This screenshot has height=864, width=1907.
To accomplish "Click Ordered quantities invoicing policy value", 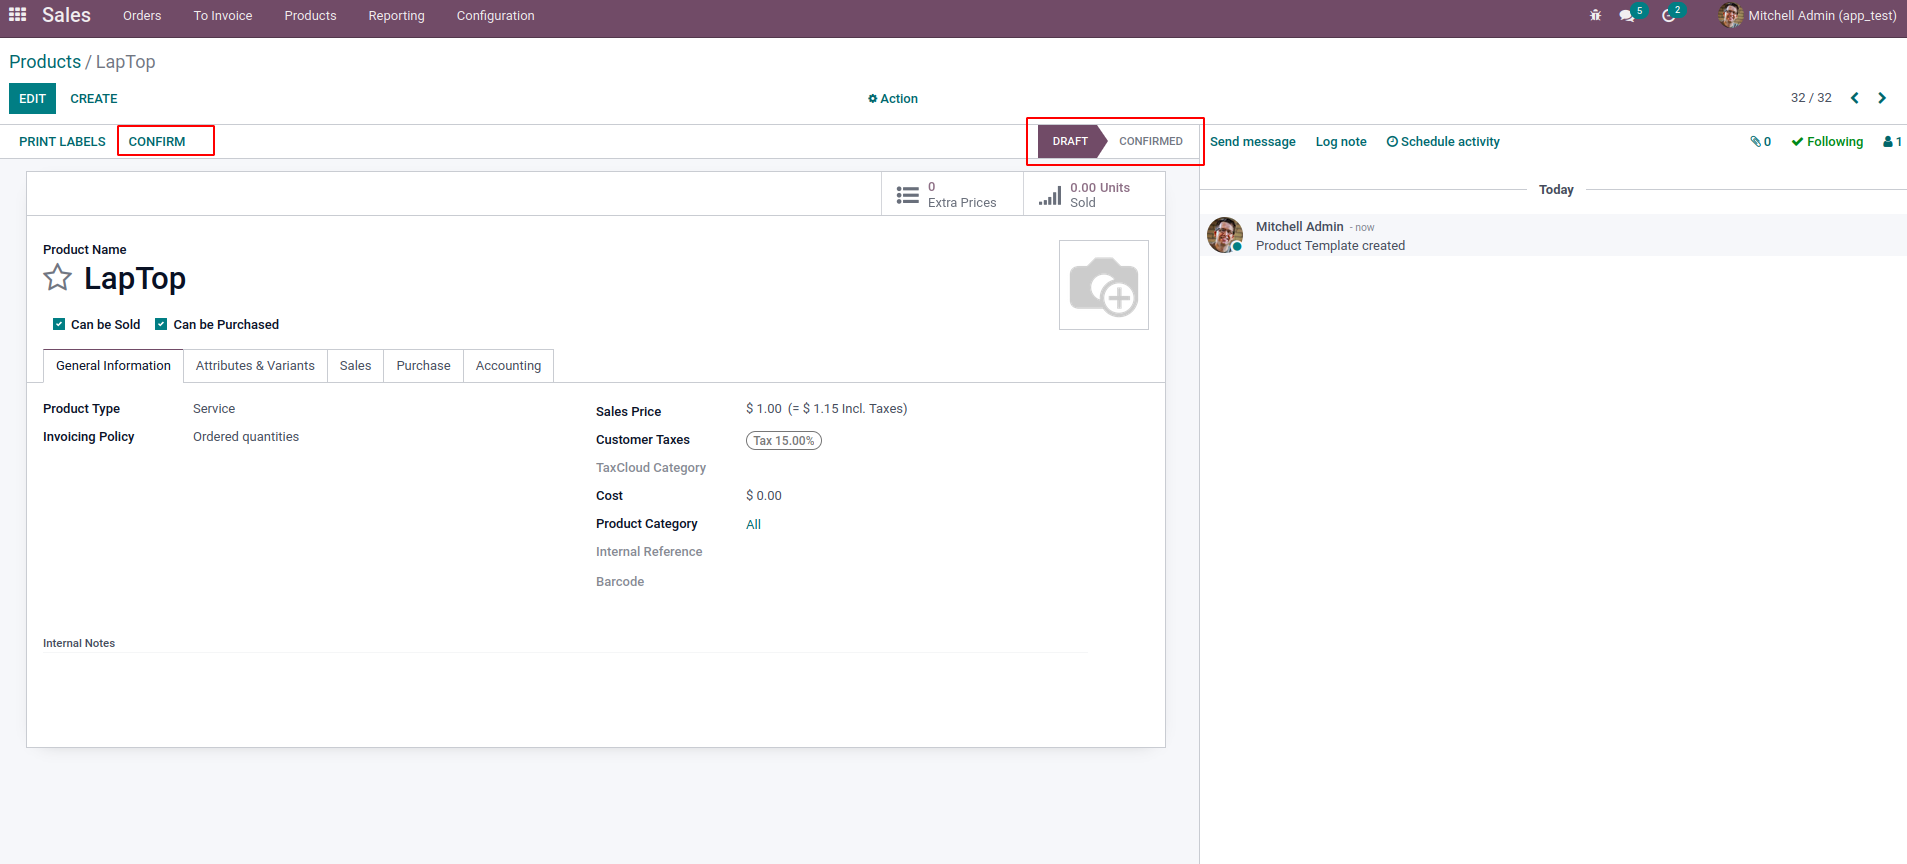I will [246, 437].
